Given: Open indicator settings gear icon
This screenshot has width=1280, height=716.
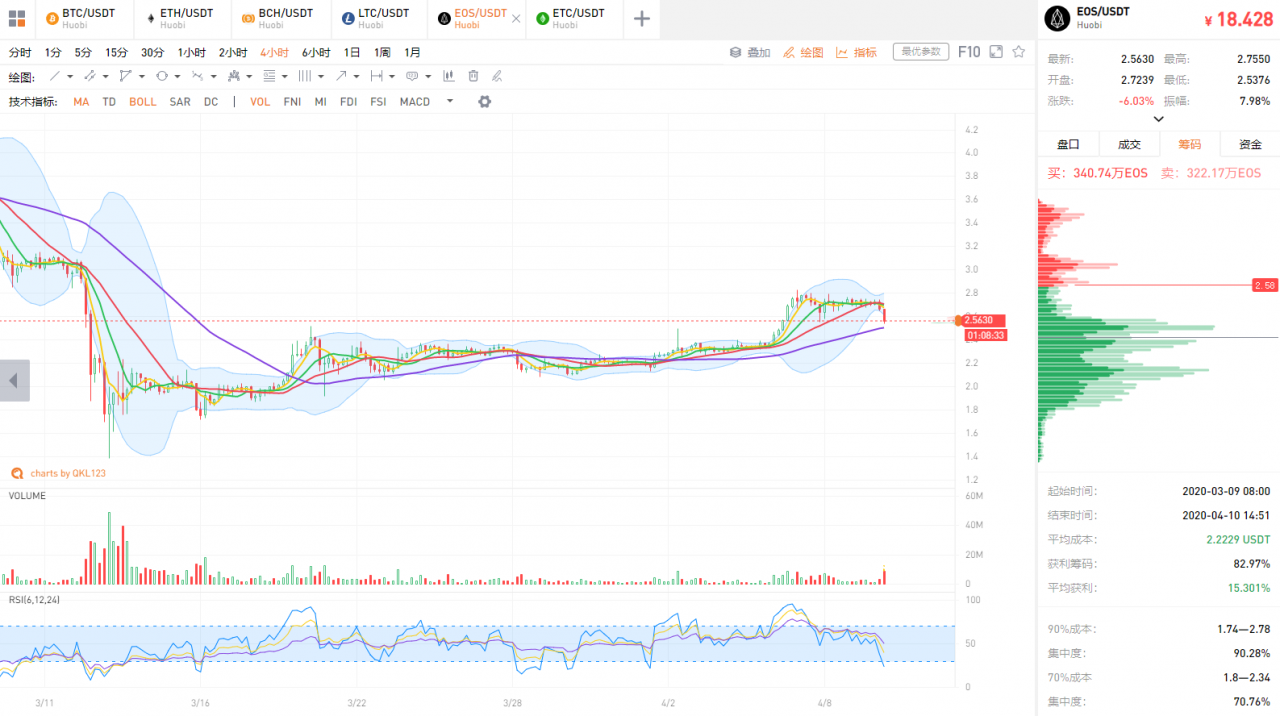Looking at the screenshot, I should [485, 101].
